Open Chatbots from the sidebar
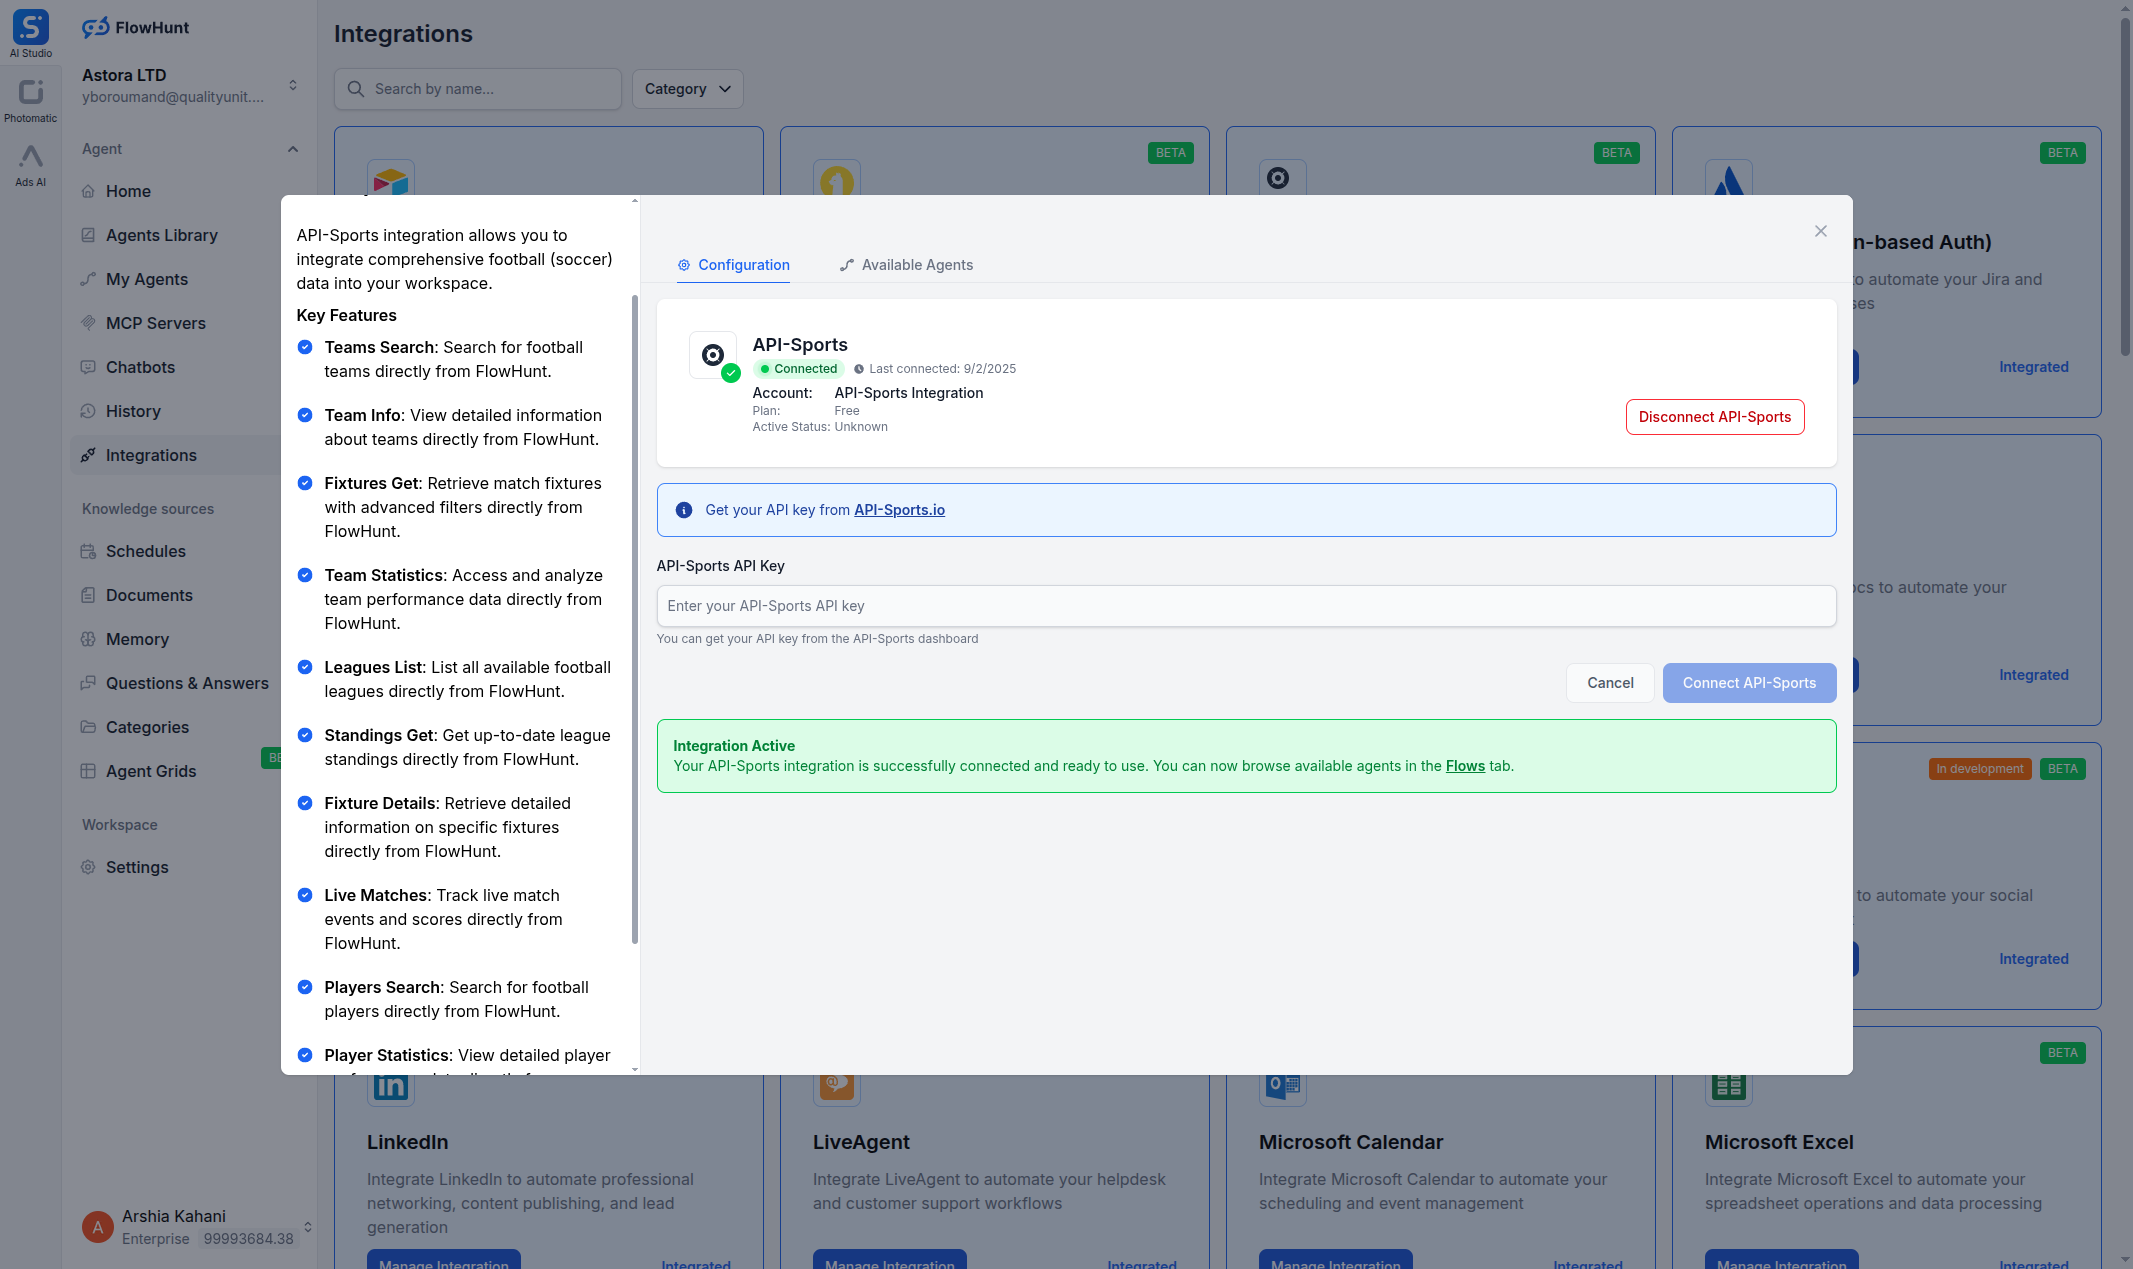2133x1269 pixels. [141, 367]
